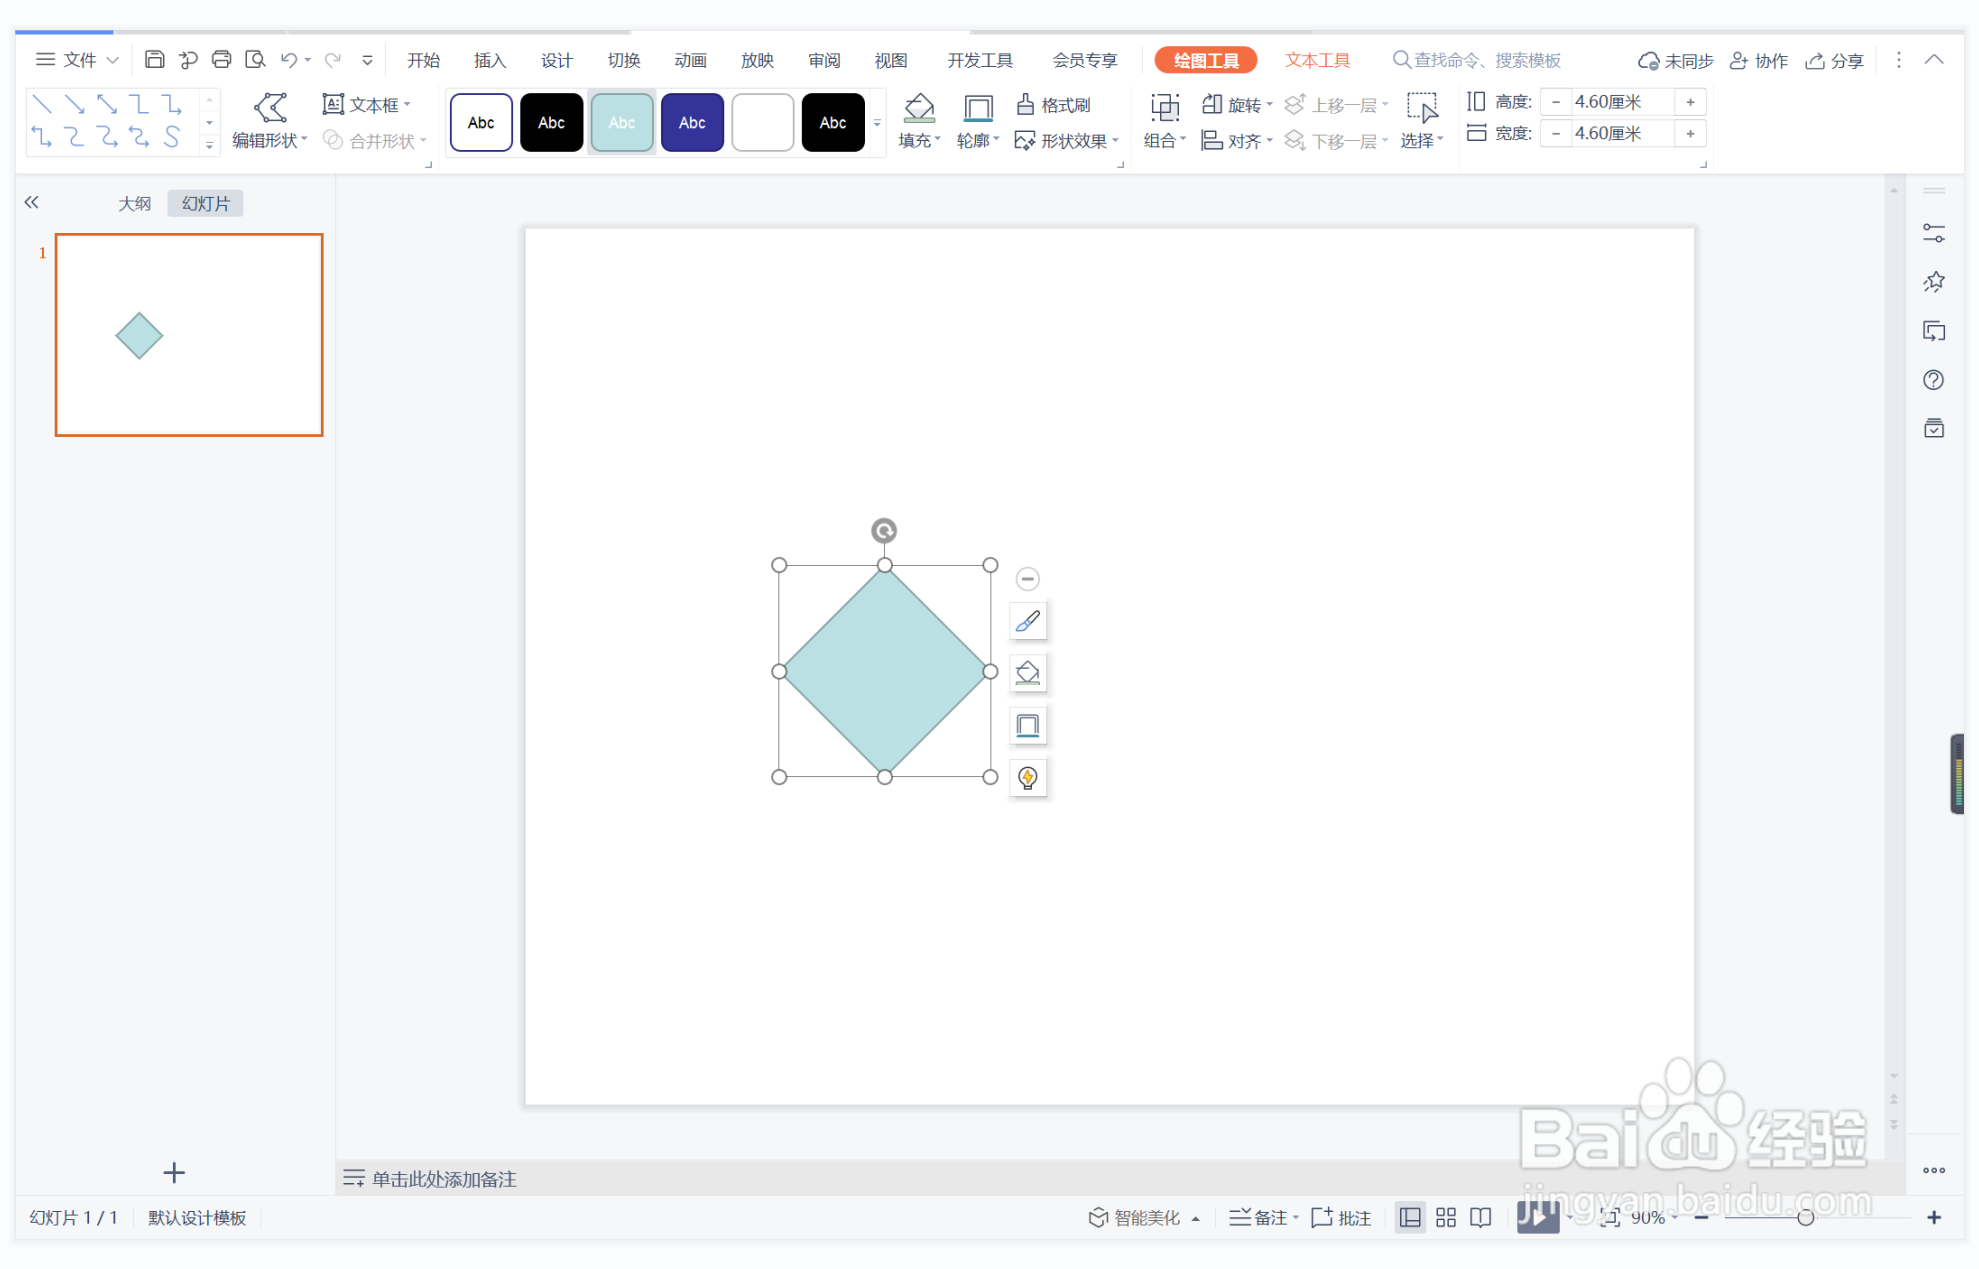This screenshot has height=1269, width=1979.
Task: Open the Shape Effects (形状效果) dropdown
Action: [1066, 141]
